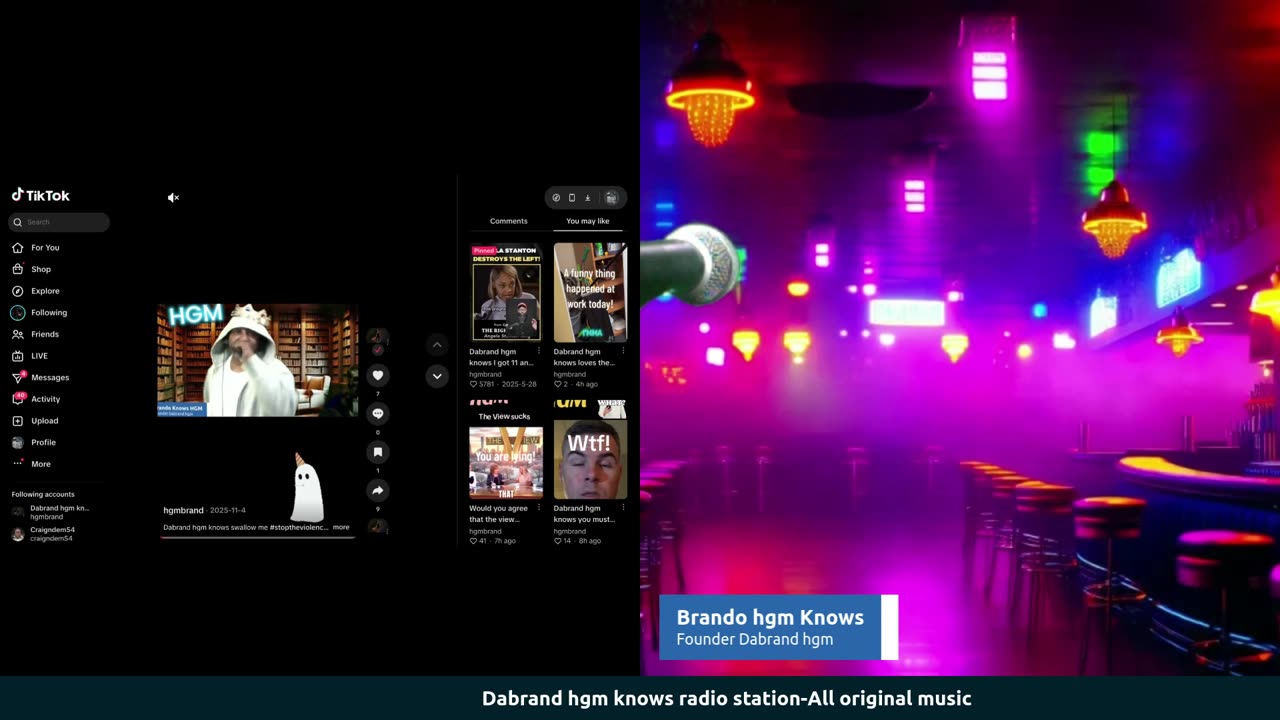This screenshot has width=1280, height=720.
Task: Open 'A funny thing happened at work' thumbnail
Action: [x=590, y=293]
